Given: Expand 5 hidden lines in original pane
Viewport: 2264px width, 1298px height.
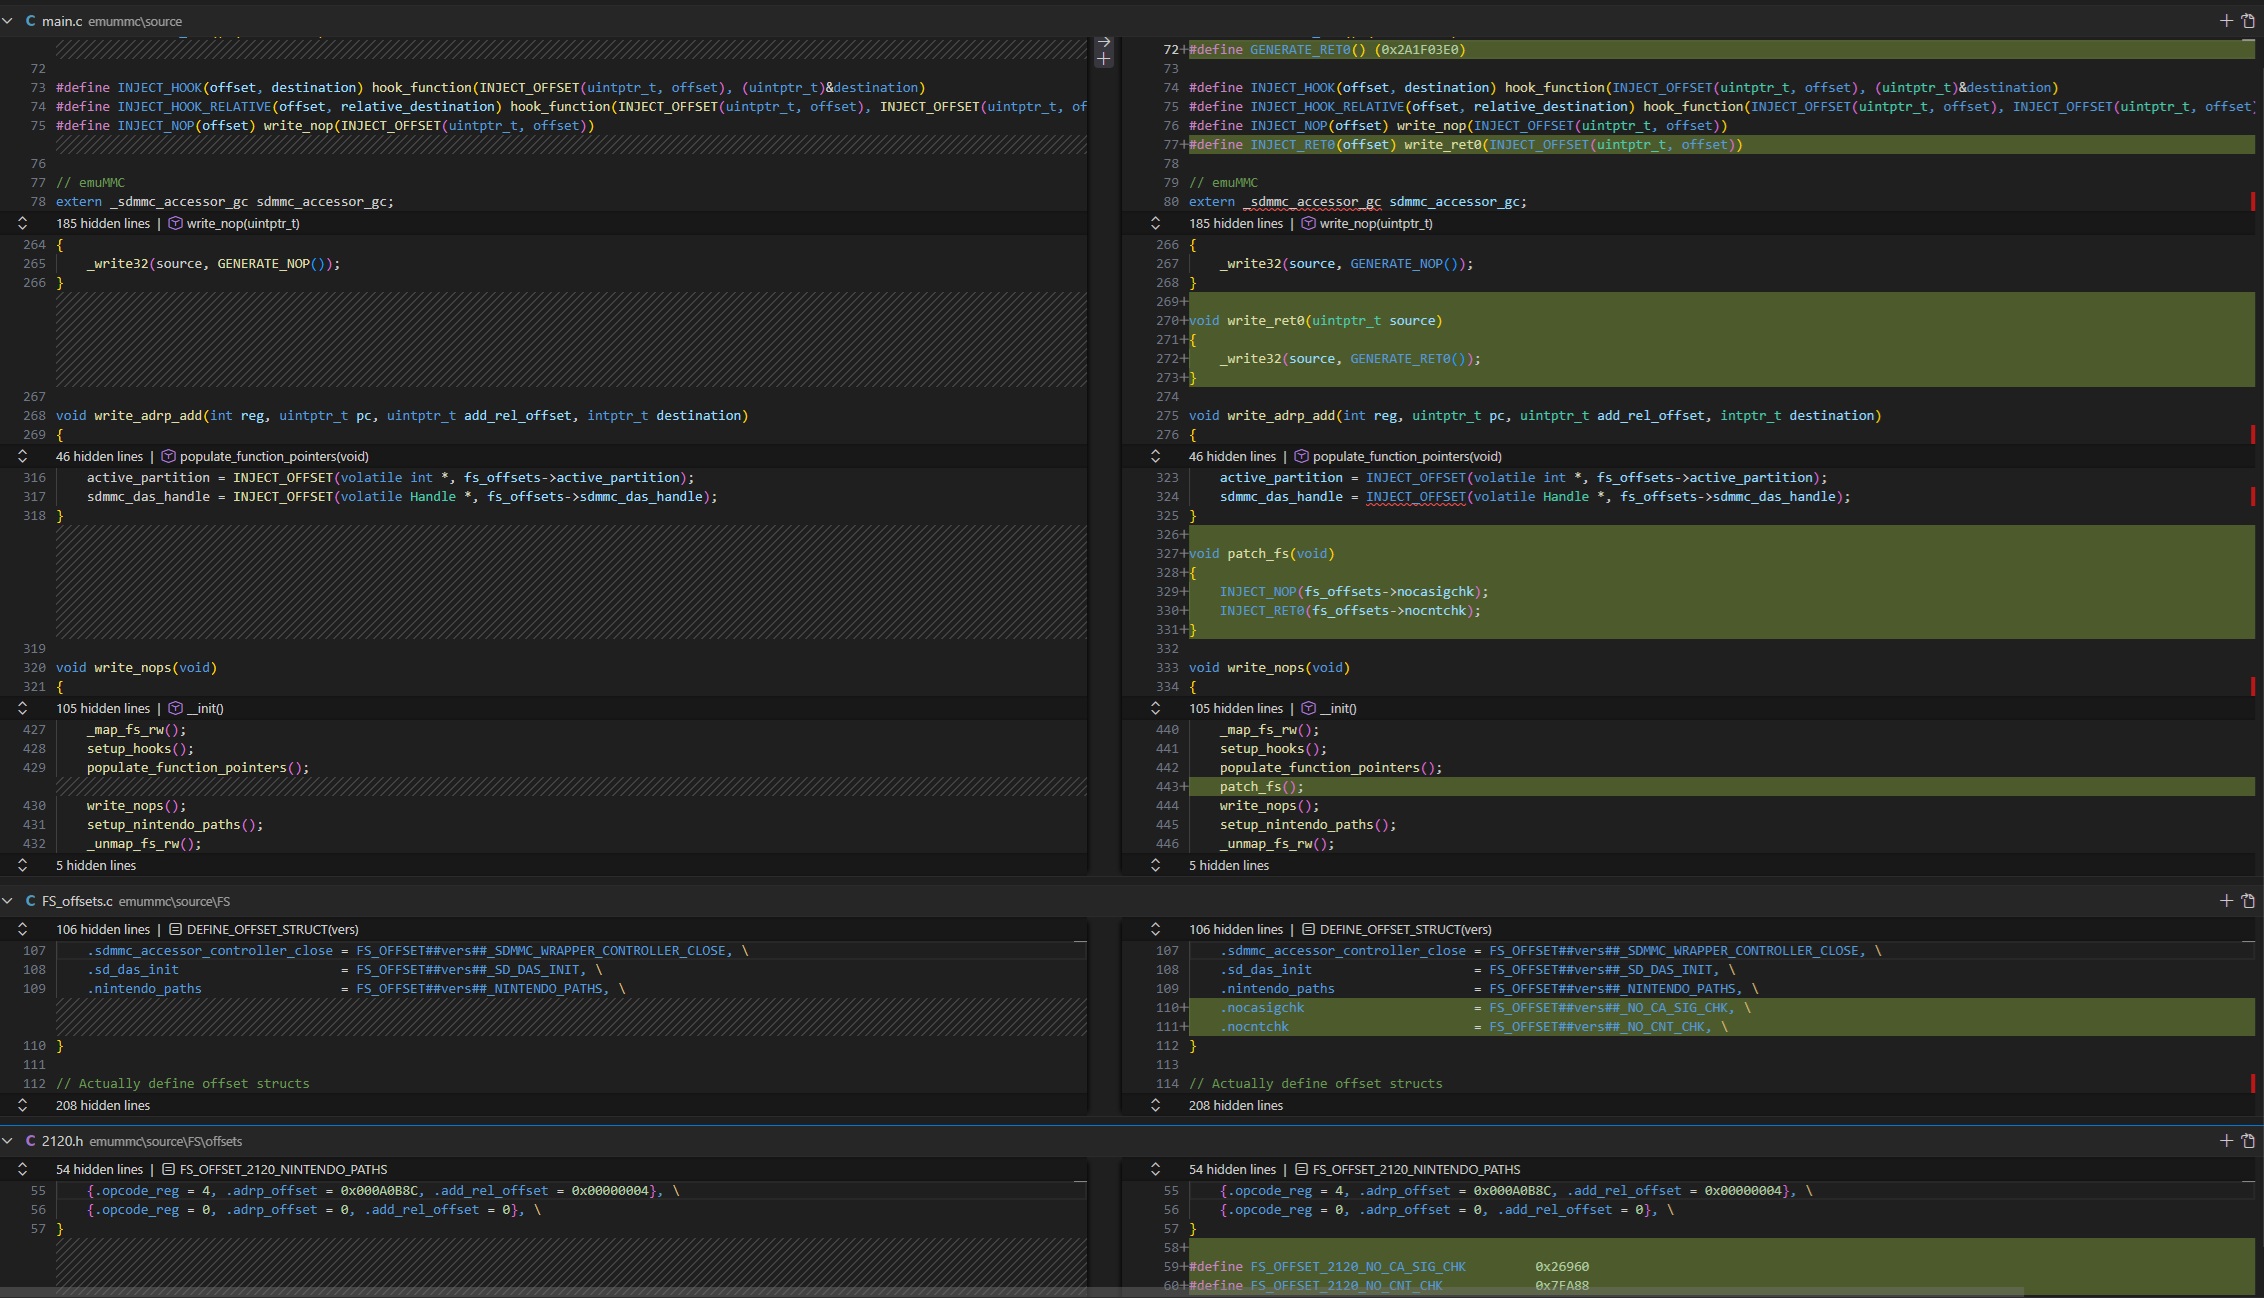Looking at the screenshot, I should [22, 865].
